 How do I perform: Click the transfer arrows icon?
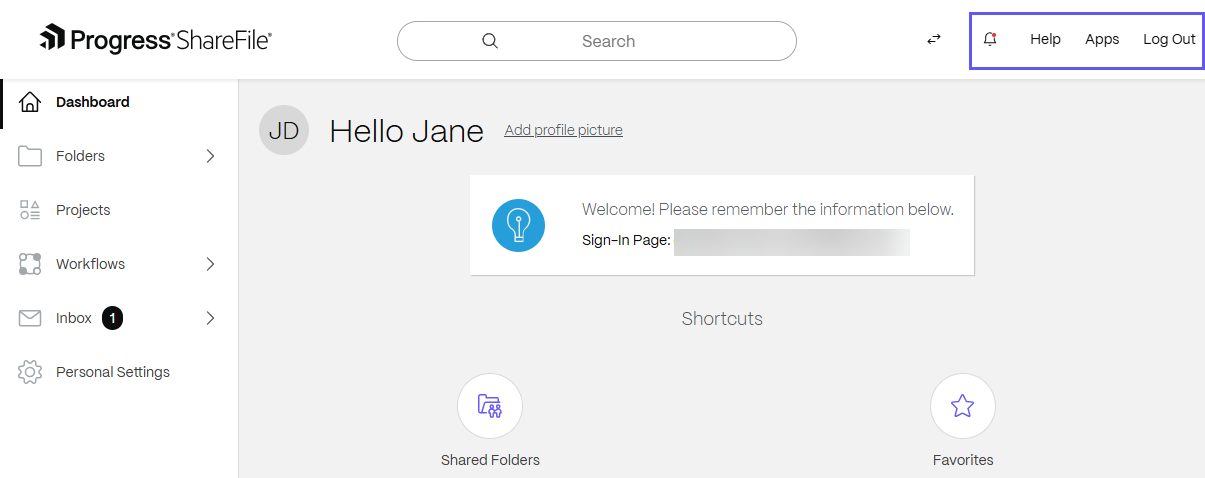point(933,40)
